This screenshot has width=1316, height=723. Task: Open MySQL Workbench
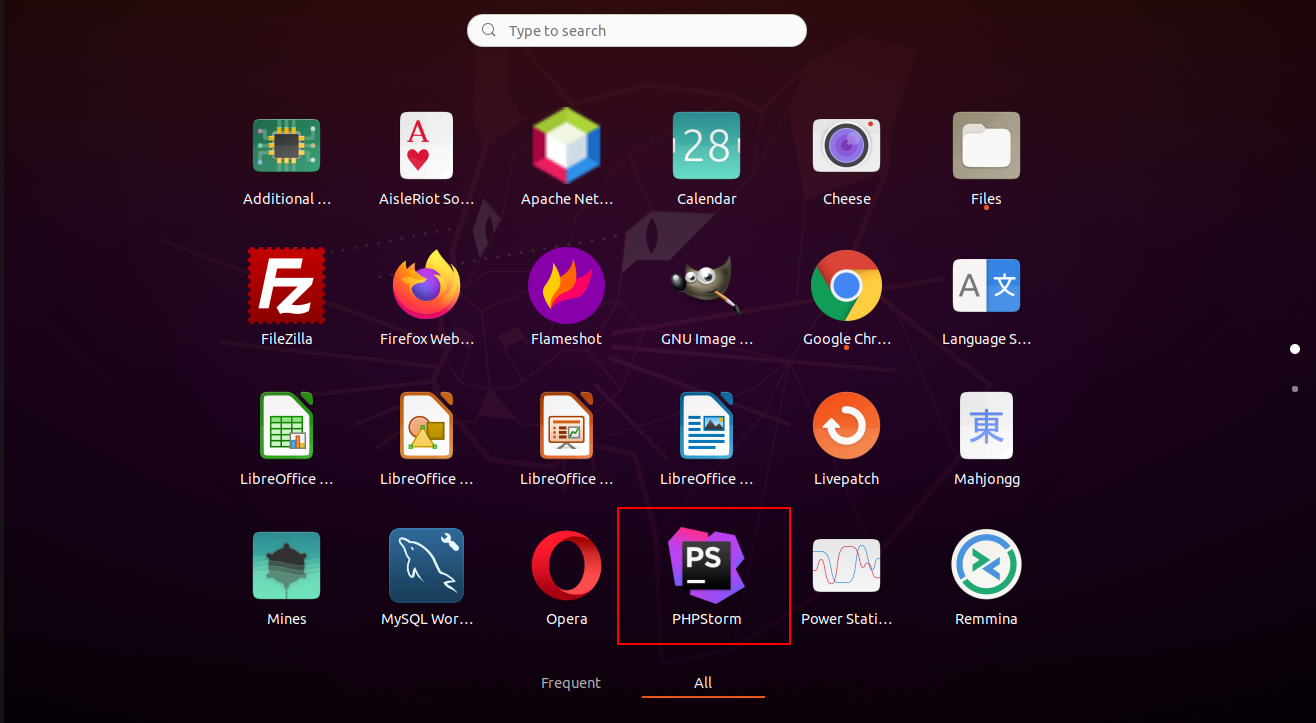(x=426, y=566)
